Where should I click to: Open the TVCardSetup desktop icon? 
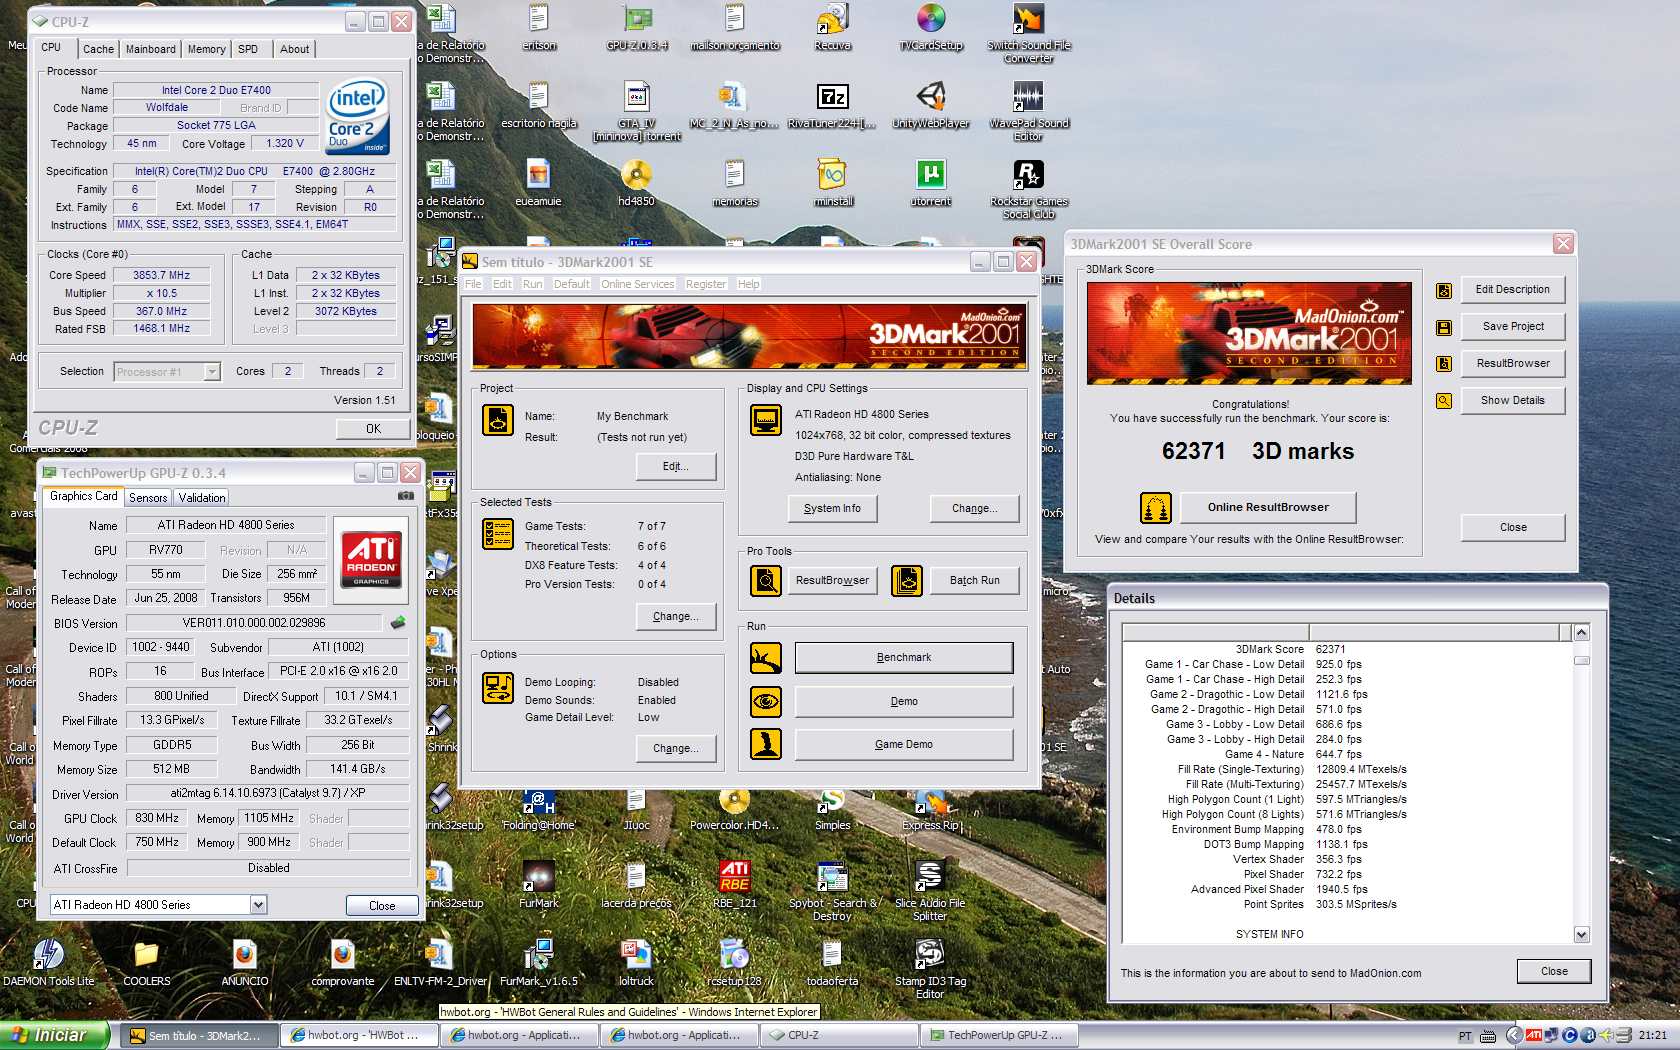930,25
